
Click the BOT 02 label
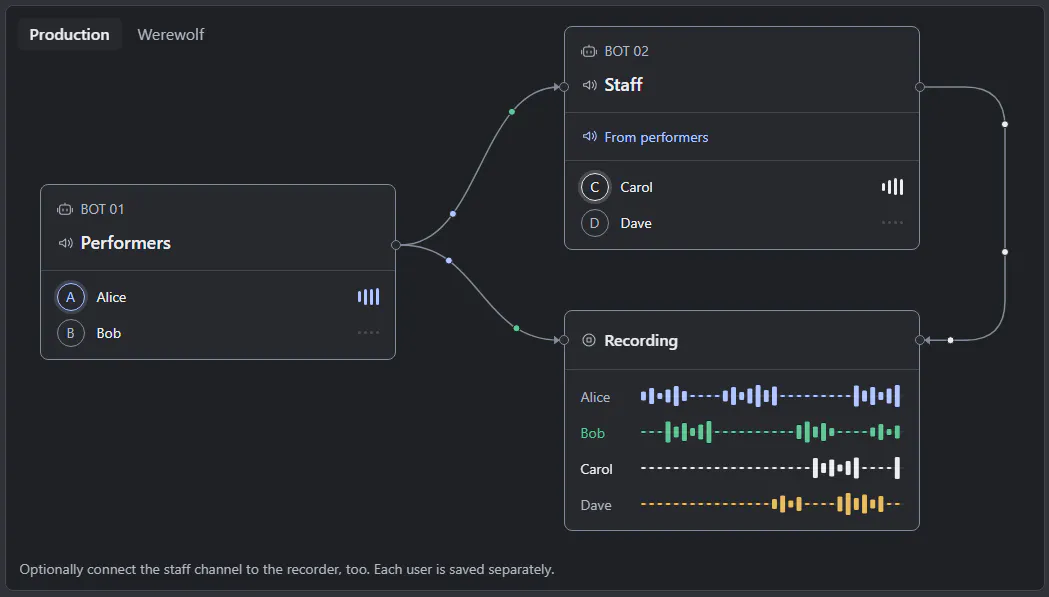point(626,52)
